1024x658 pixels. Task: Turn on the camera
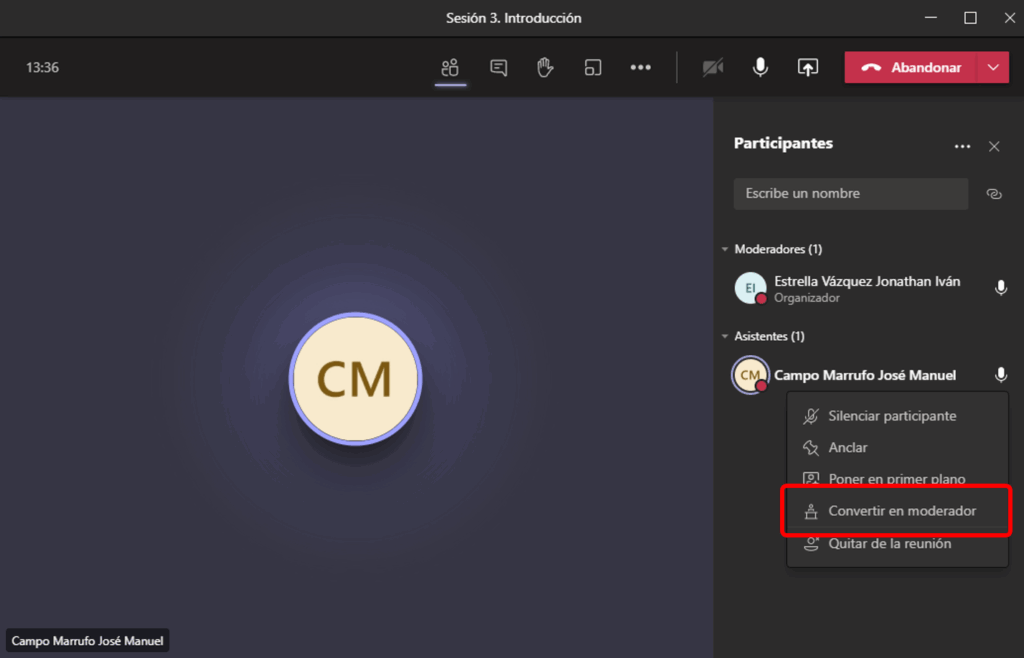pyautogui.click(x=712, y=68)
